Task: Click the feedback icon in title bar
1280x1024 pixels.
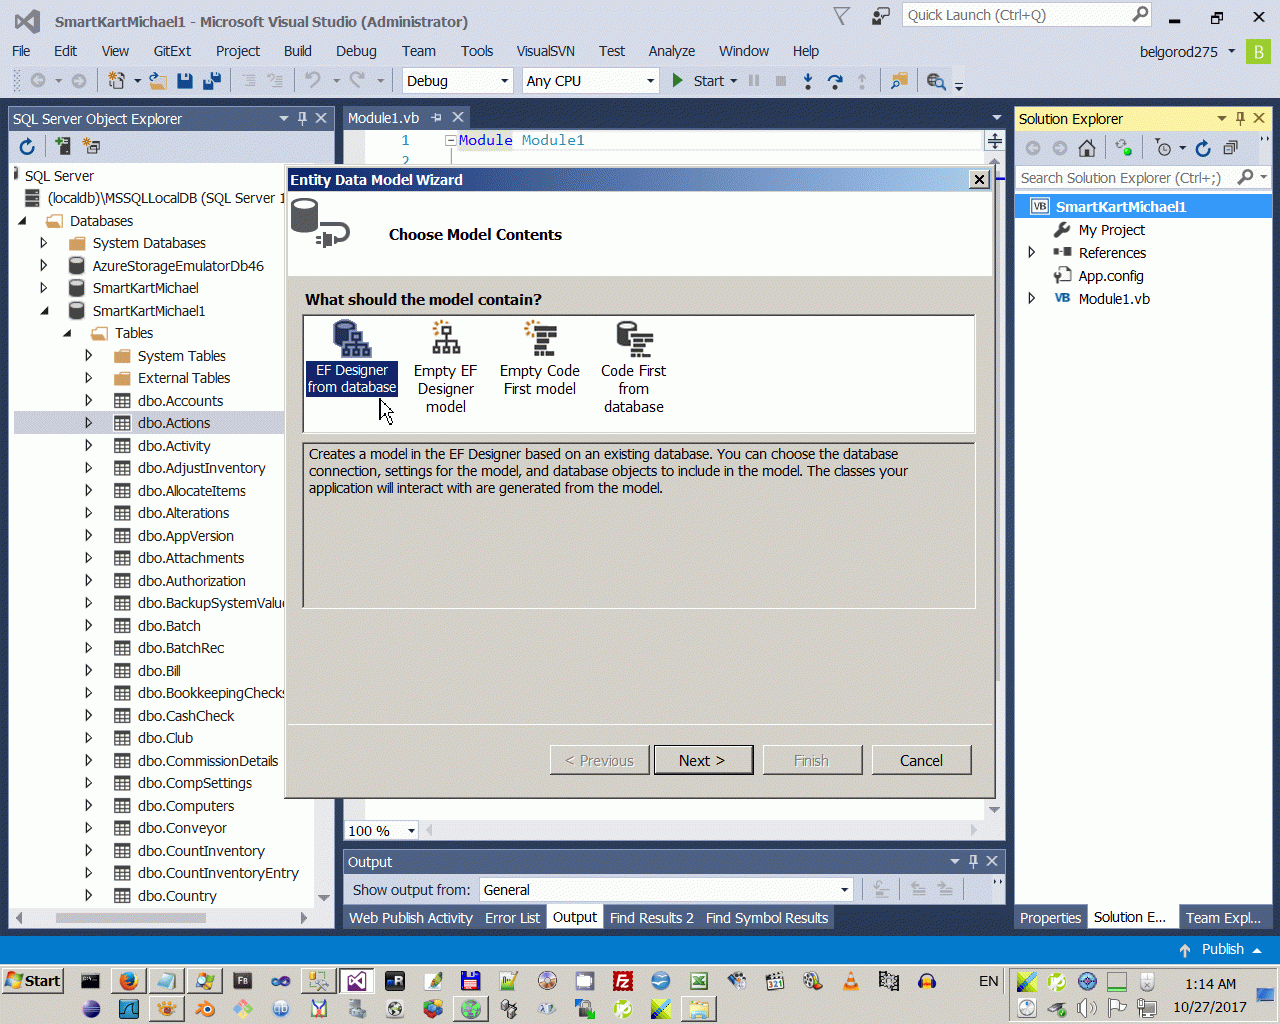Action: (881, 16)
